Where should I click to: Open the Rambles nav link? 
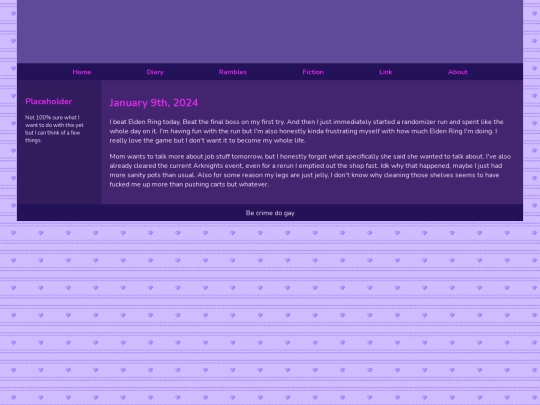(x=233, y=72)
